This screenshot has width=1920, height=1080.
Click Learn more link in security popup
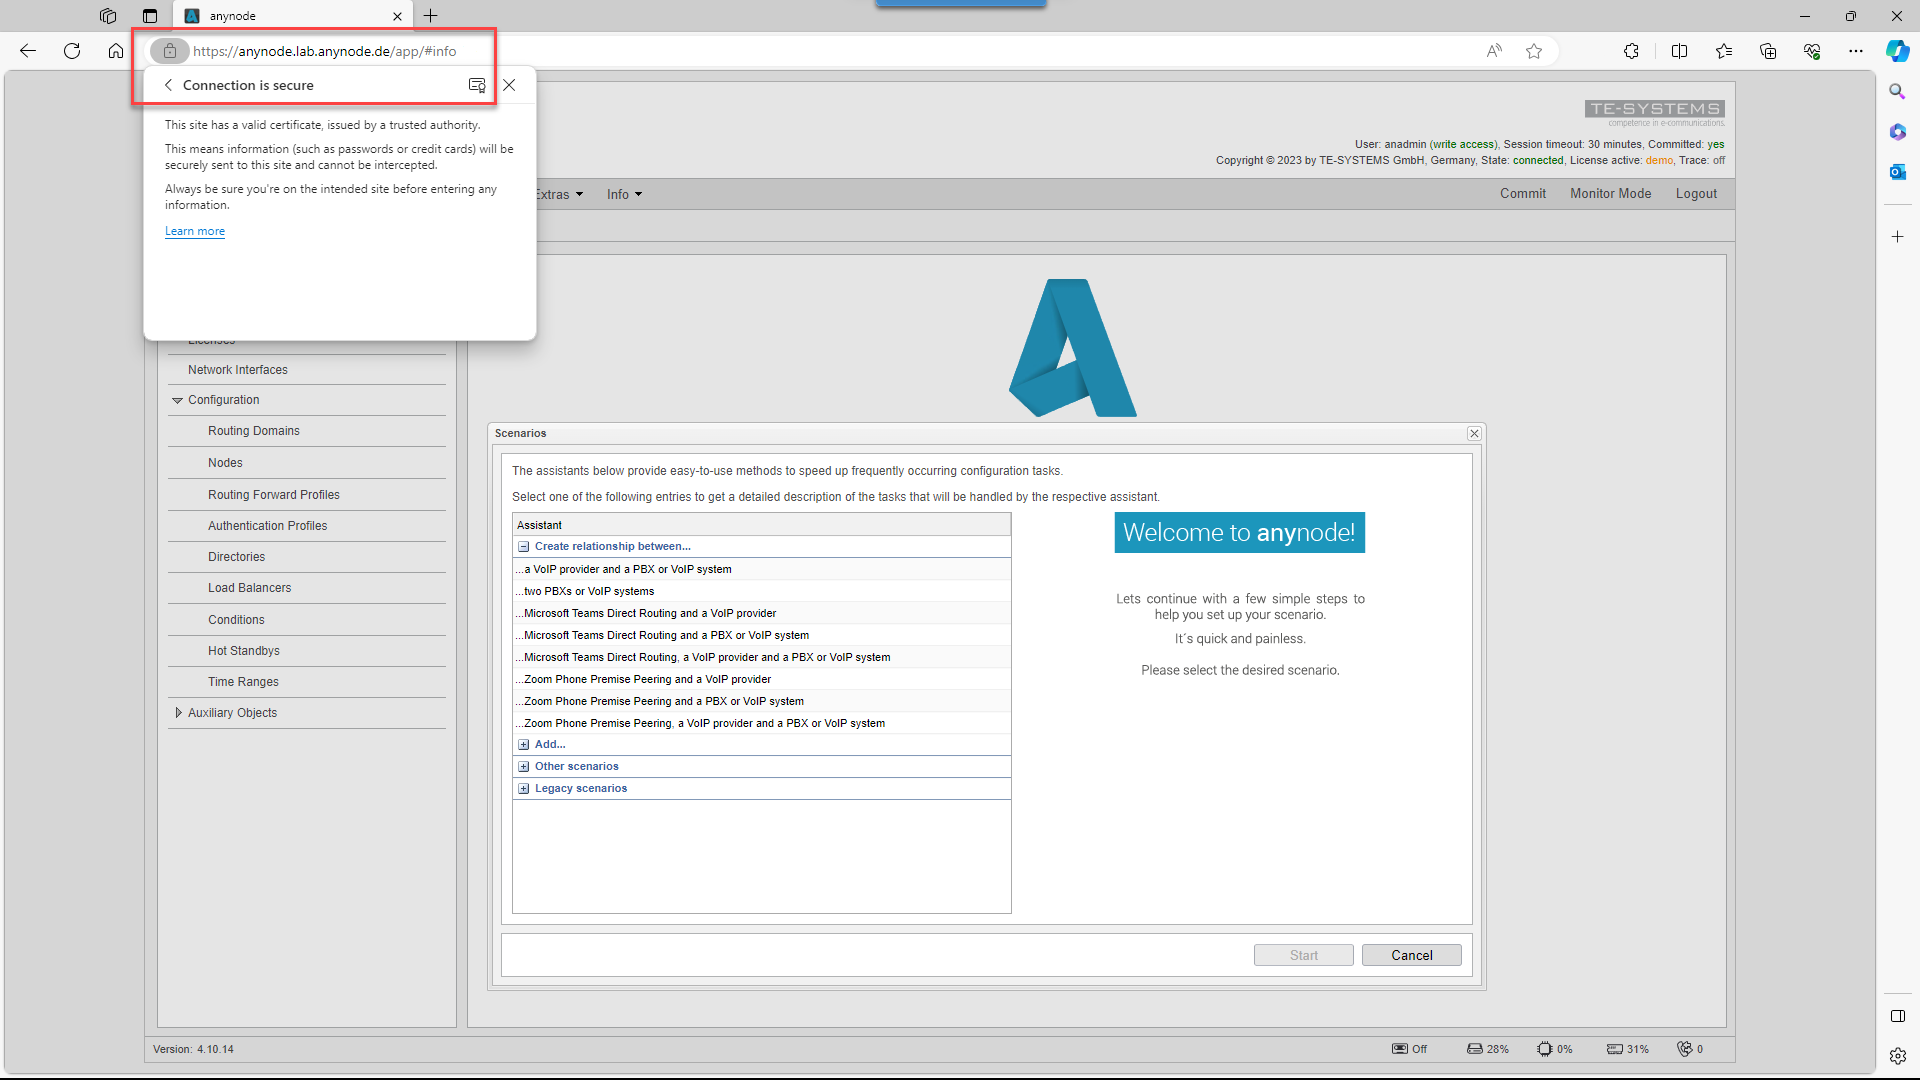194,229
